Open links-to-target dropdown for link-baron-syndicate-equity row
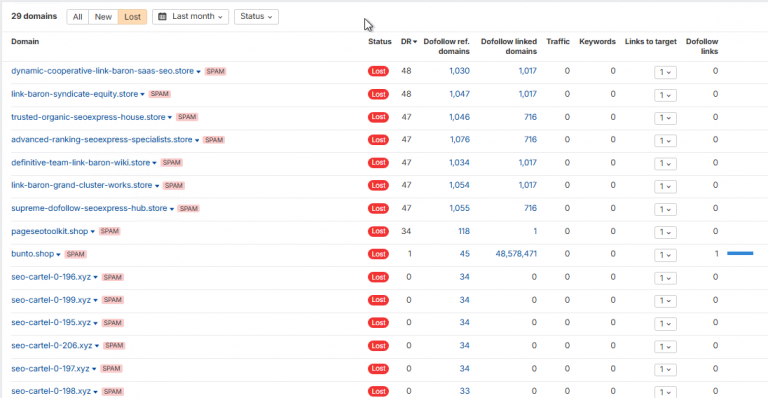 pyautogui.click(x=665, y=95)
